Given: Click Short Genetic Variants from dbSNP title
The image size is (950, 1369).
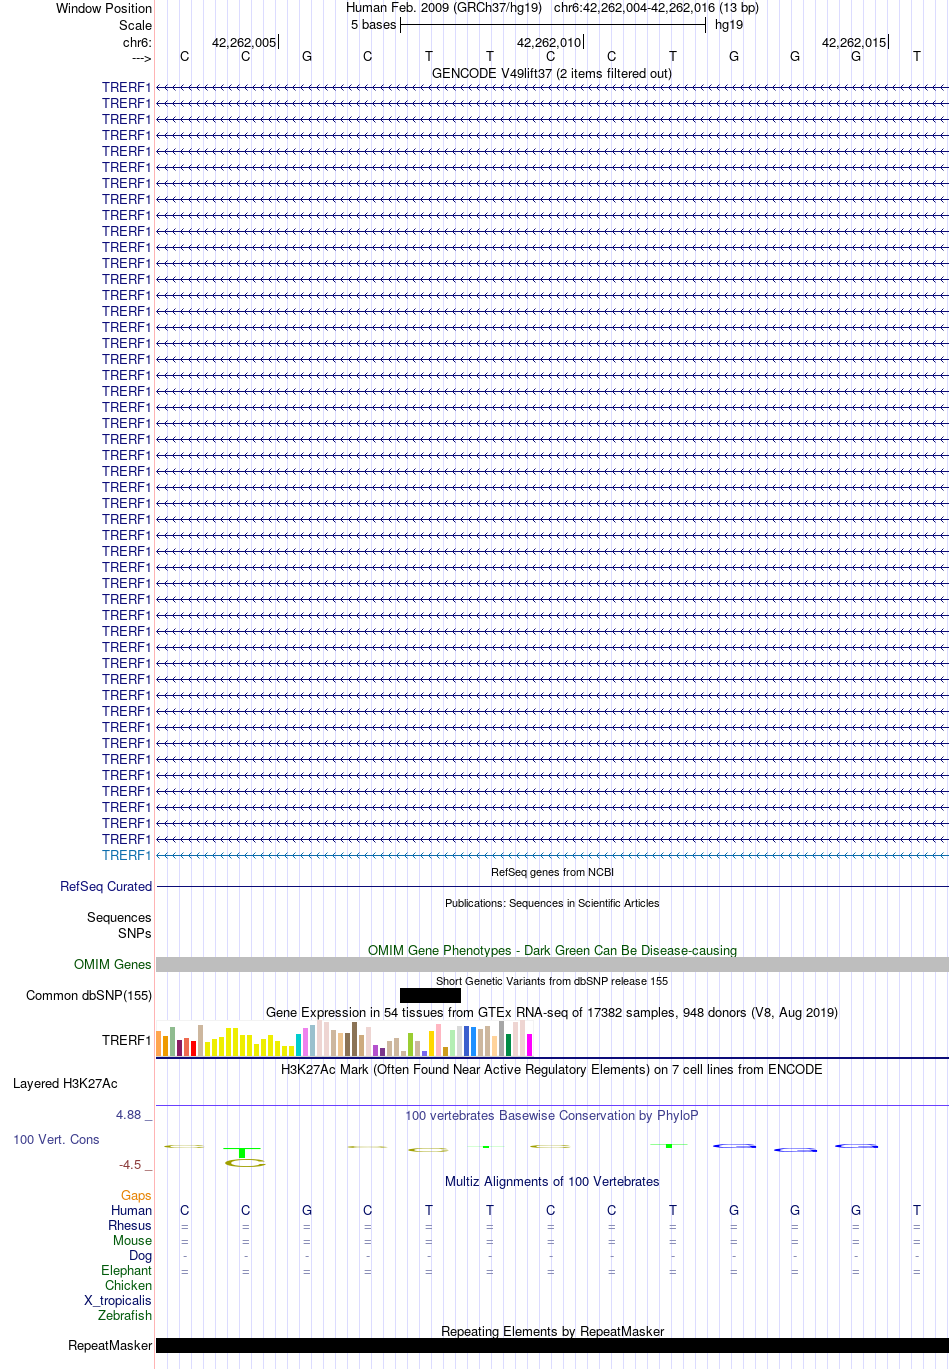Looking at the screenshot, I should 552,981.
